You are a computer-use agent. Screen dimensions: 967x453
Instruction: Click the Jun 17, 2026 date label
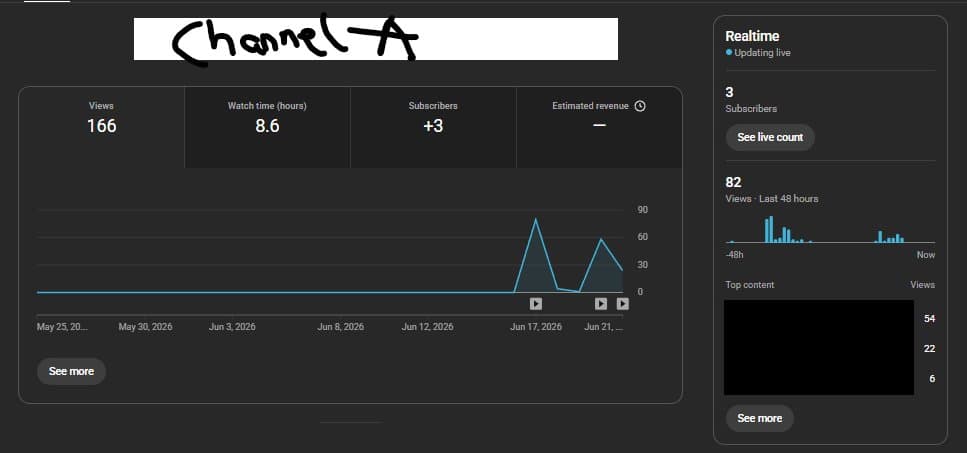pos(536,327)
